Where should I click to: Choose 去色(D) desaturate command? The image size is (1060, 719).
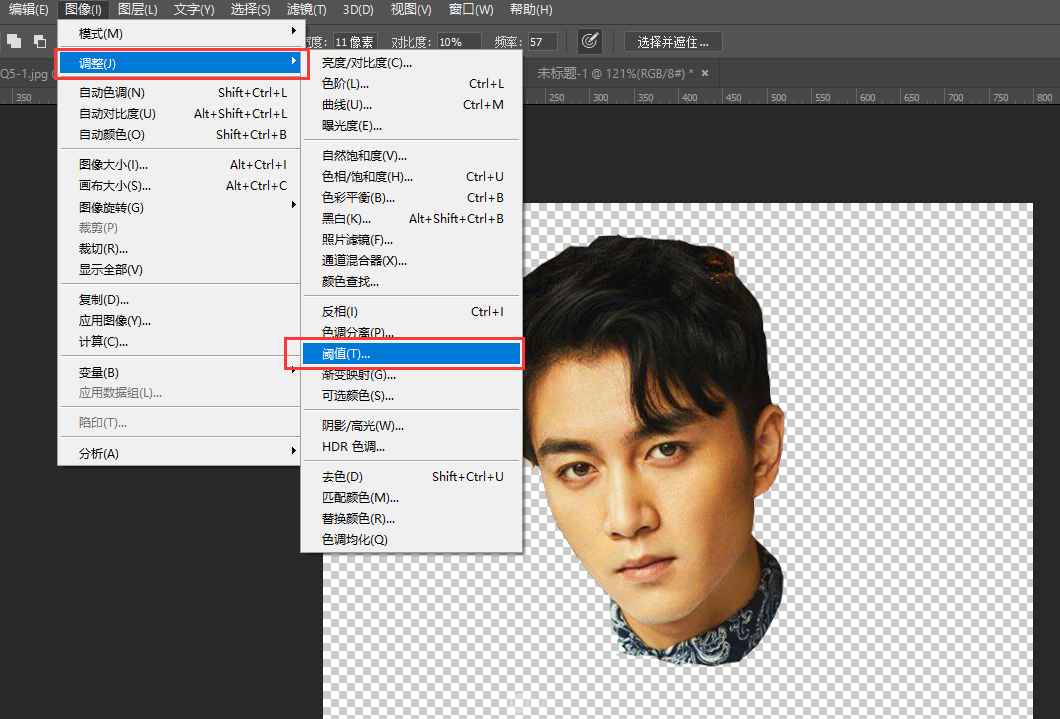[x=411, y=476]
